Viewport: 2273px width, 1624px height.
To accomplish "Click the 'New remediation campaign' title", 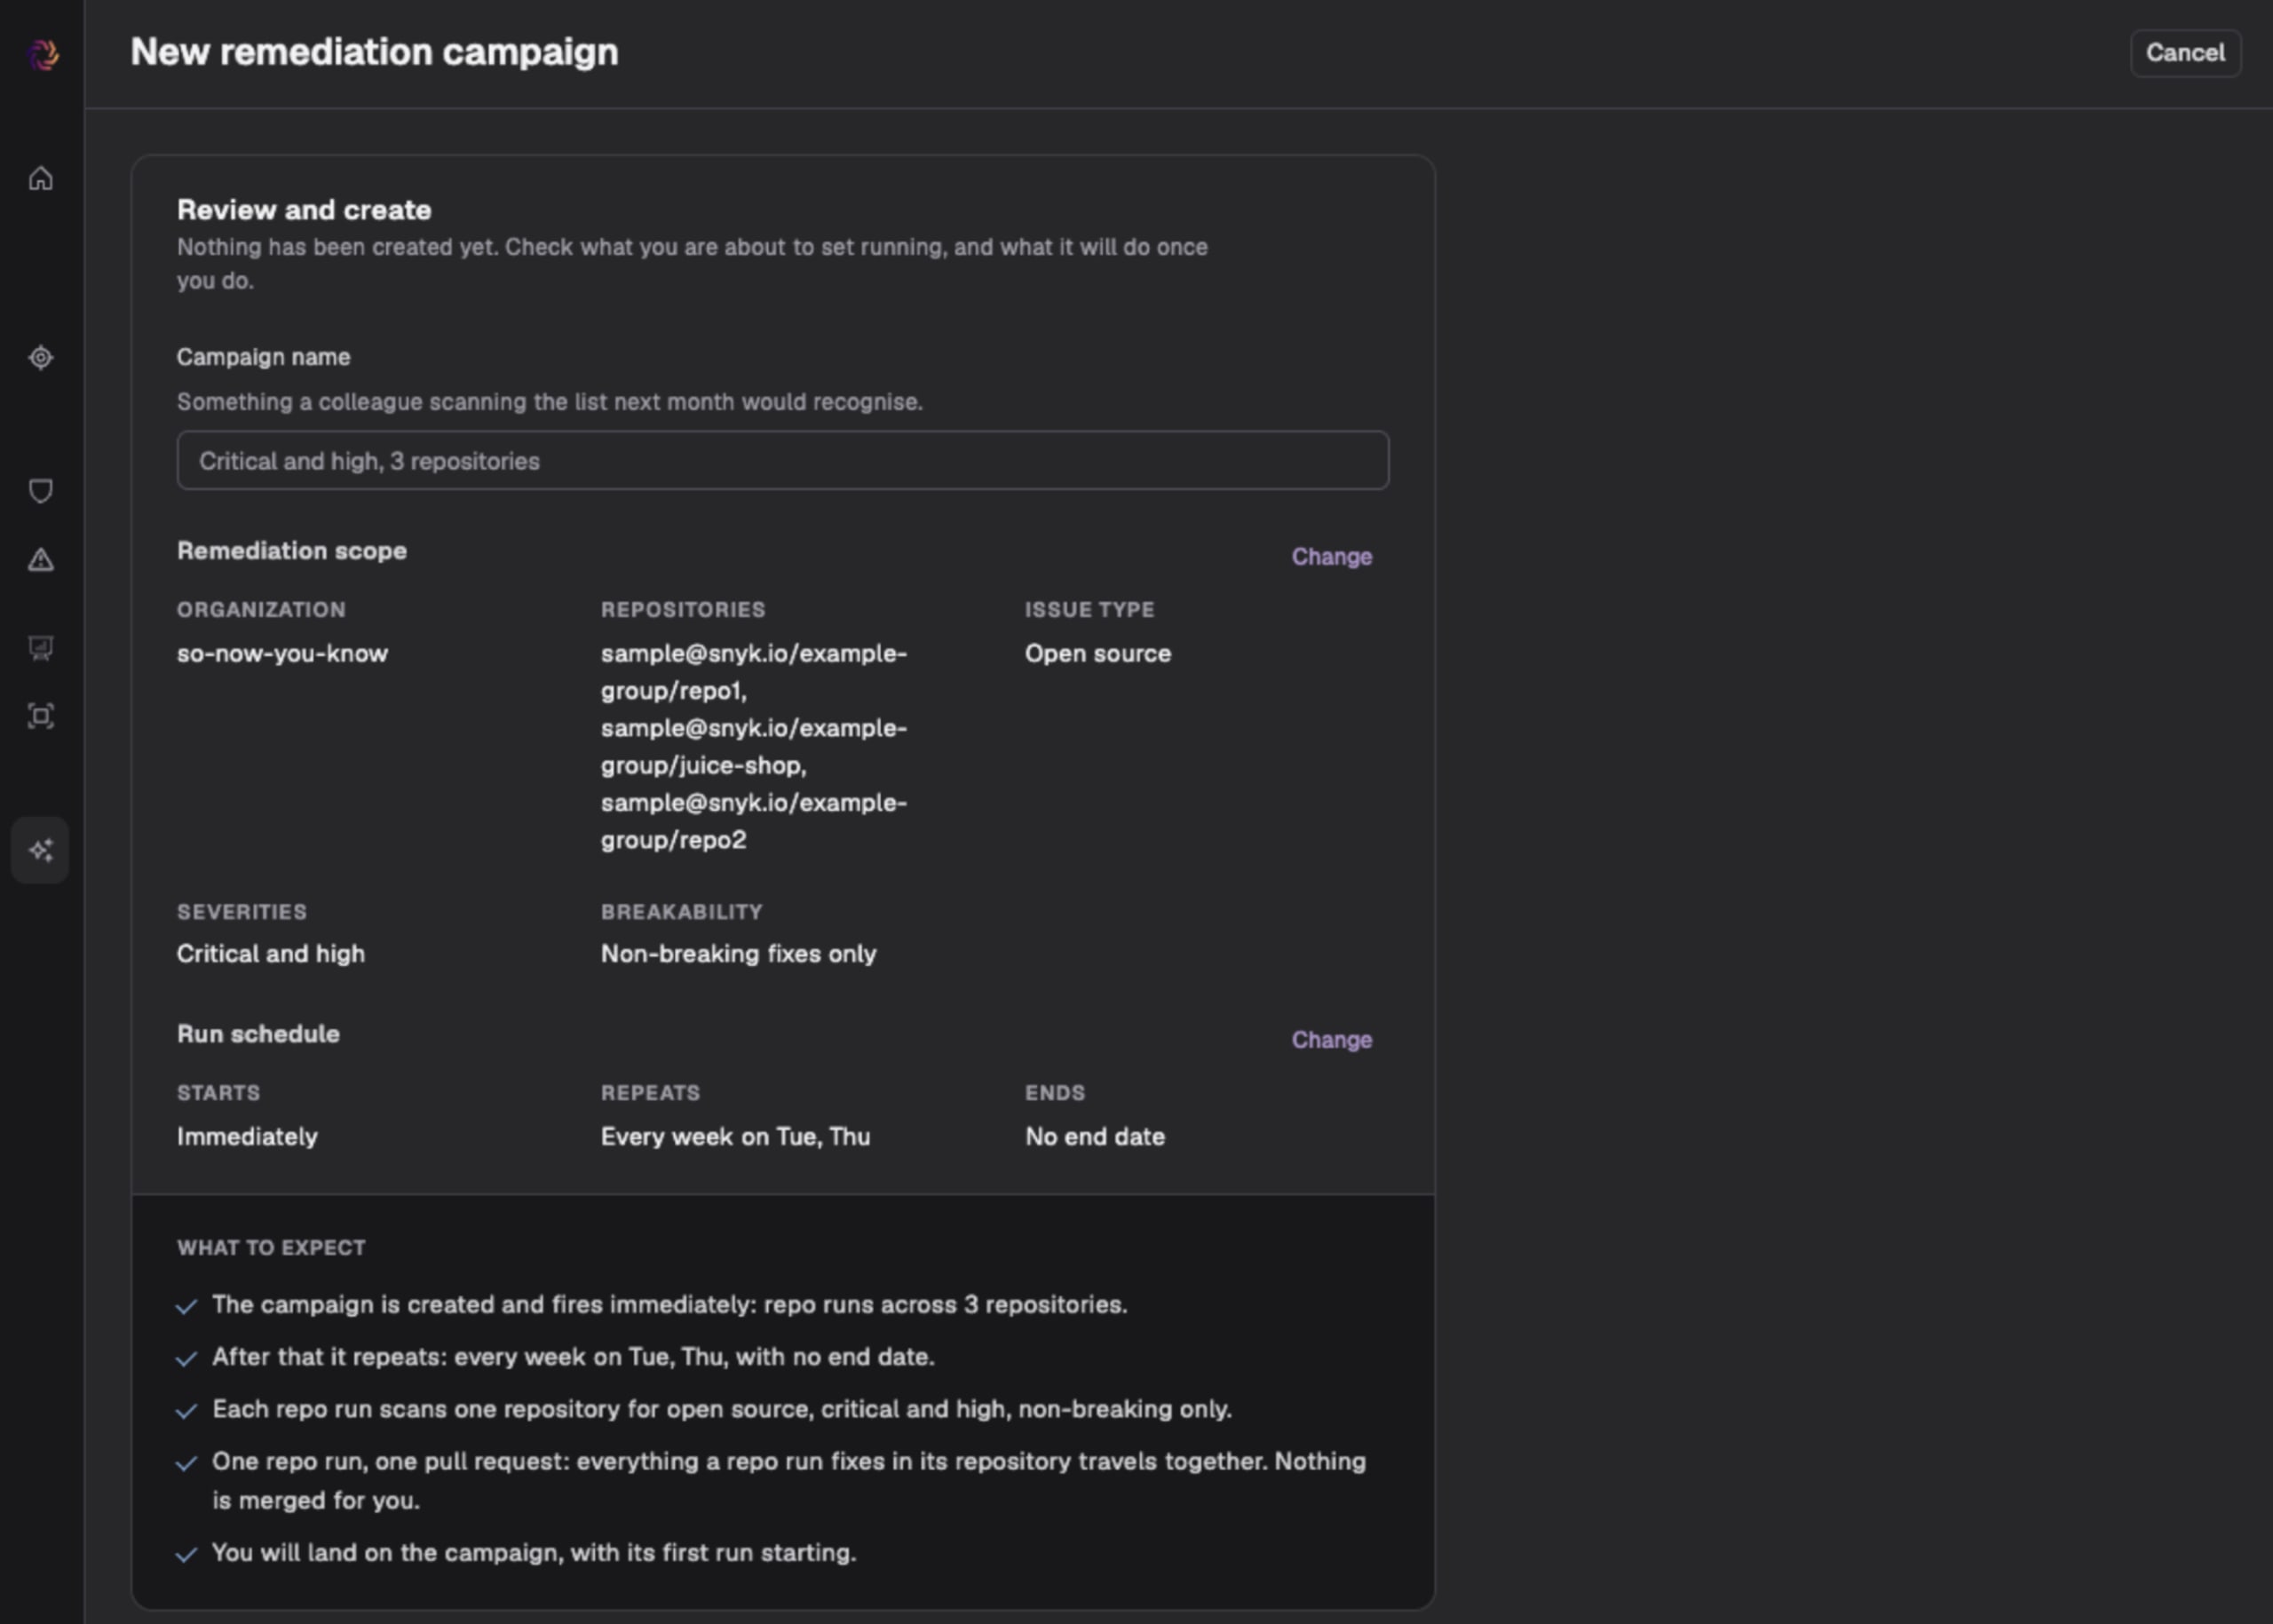I will [x=374, y=52].
